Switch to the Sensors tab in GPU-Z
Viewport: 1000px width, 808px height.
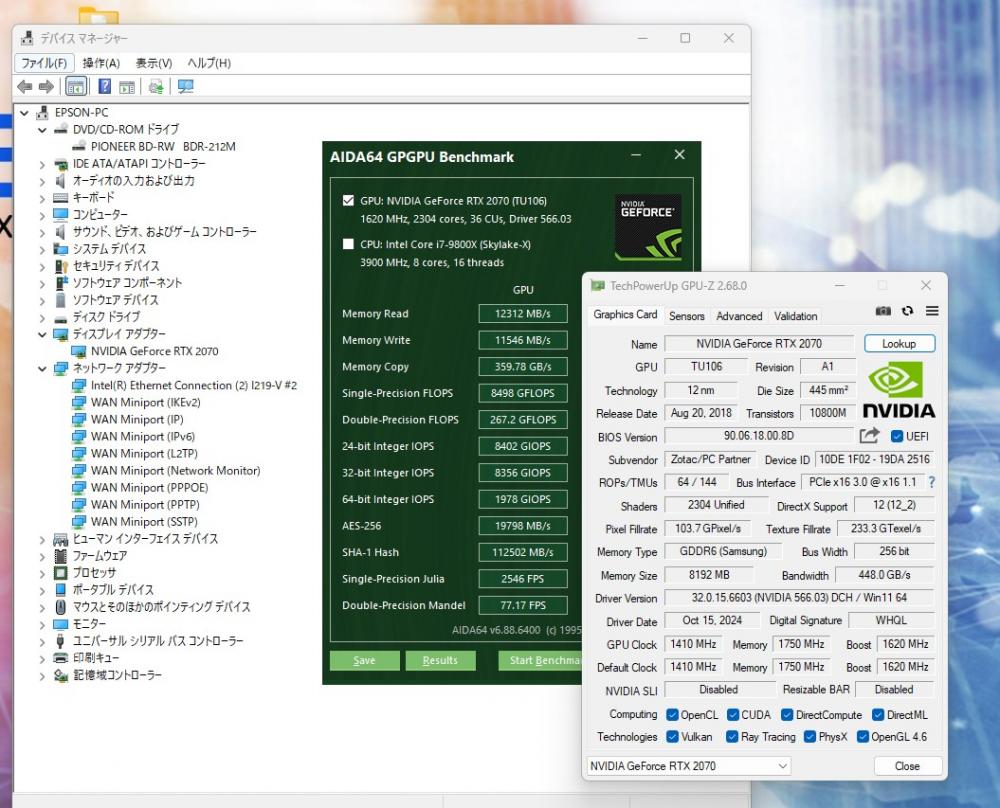(x=687, y=316)
